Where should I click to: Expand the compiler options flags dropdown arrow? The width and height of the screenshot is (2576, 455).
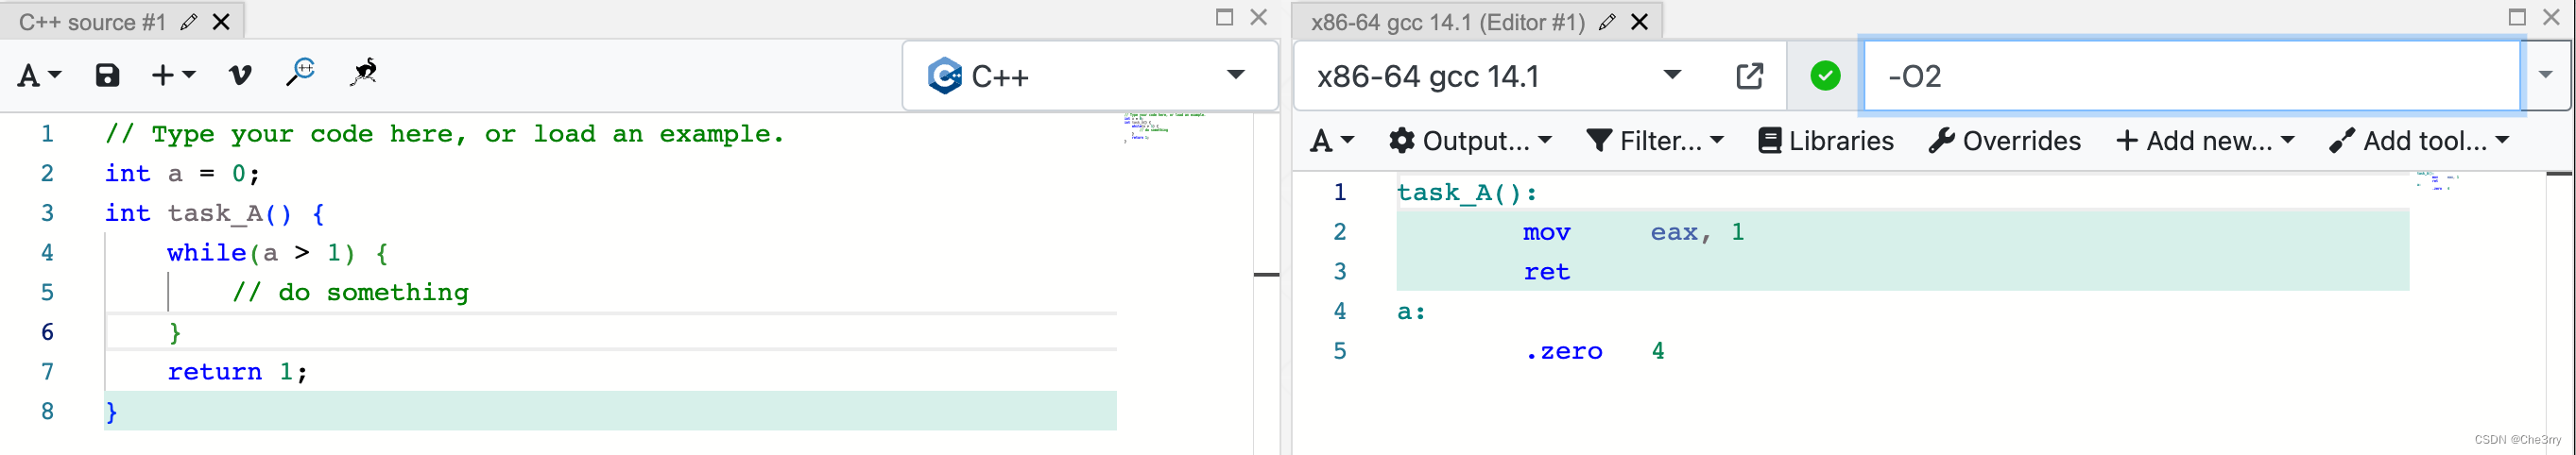[x=2546, y=75]
